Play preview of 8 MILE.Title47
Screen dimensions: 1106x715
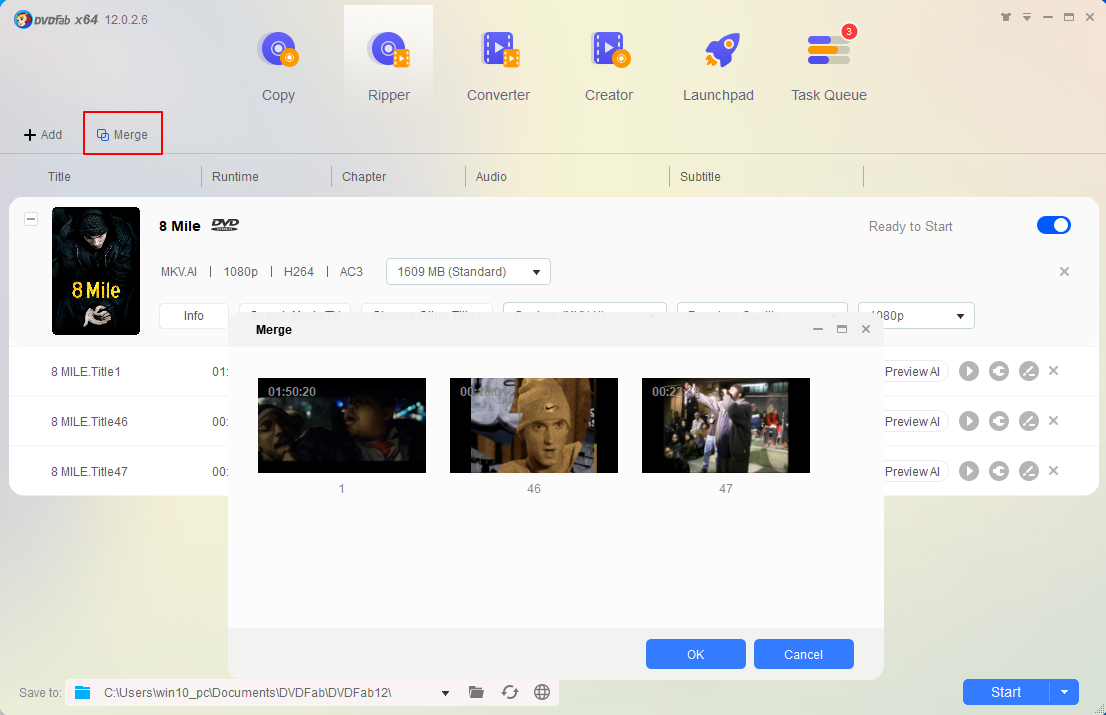[x=969, y=471]
